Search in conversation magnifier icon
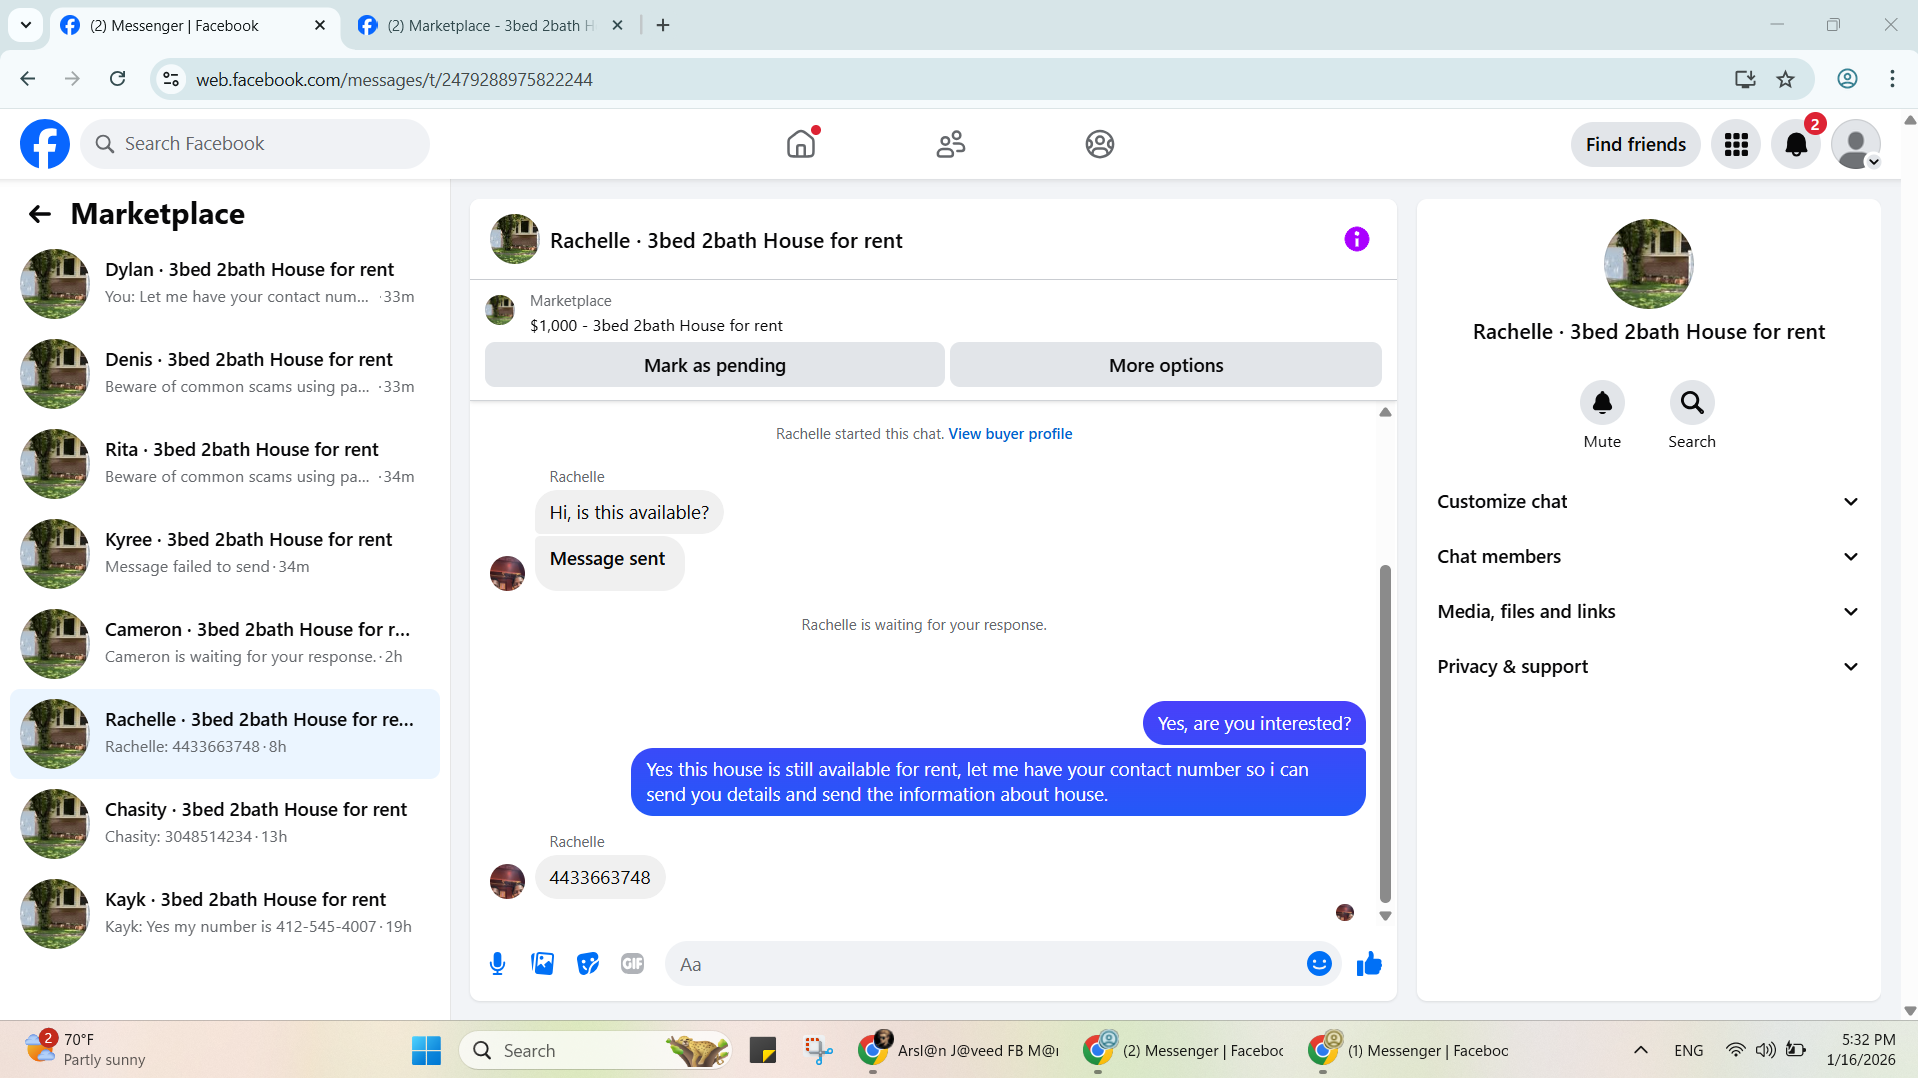This screenshot has height=1078, width=1918. coord(1692,403)
